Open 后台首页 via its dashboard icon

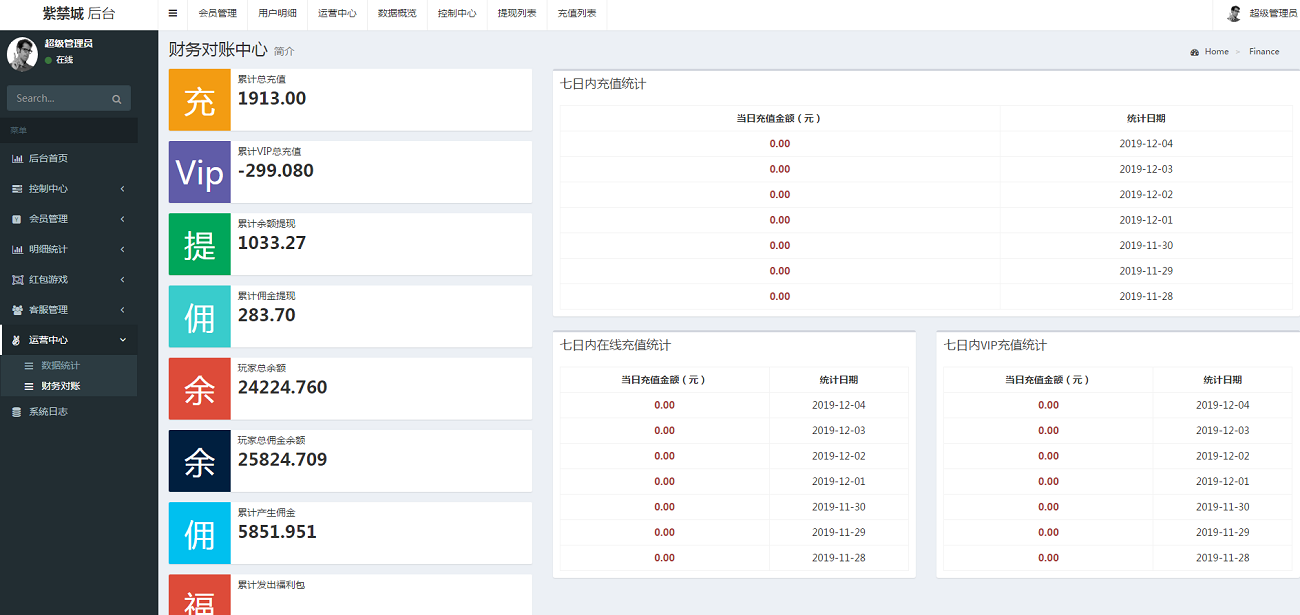pyautogui.click(x=20, y=158)
